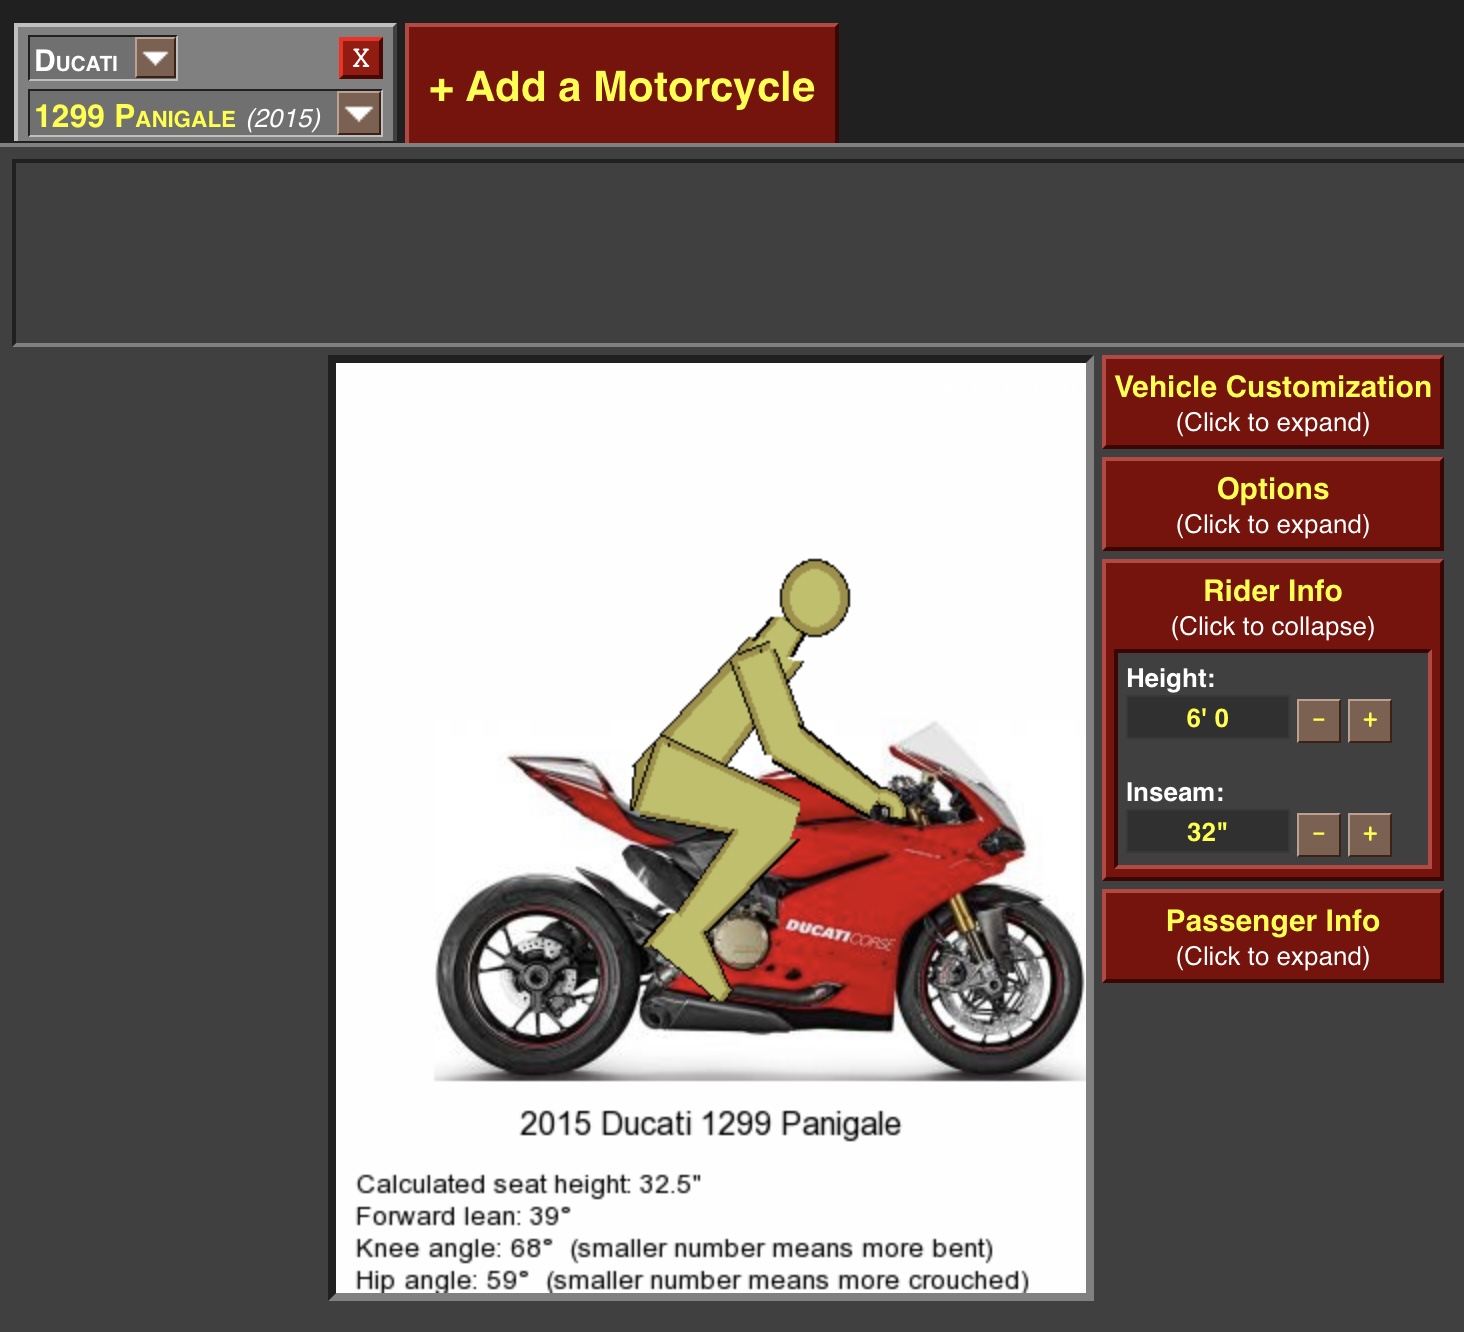1464x1332 pixels.
Task: Click the 1299 Panigale (2015) model name
Action: click(178, 117)
